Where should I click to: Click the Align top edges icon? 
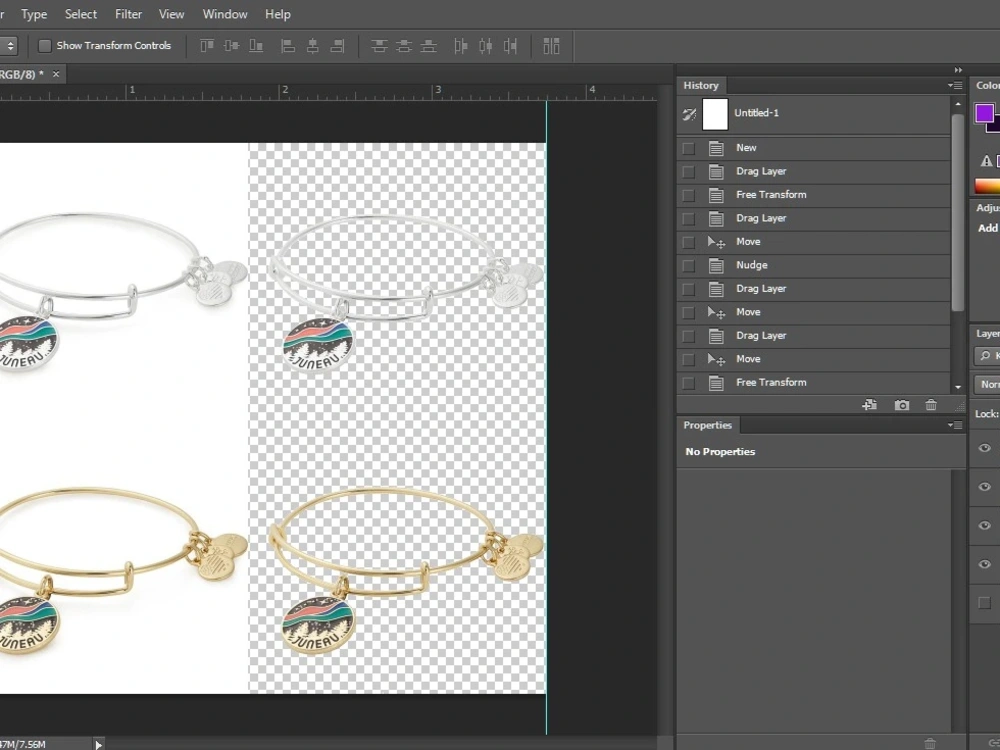tap(207, 46)
